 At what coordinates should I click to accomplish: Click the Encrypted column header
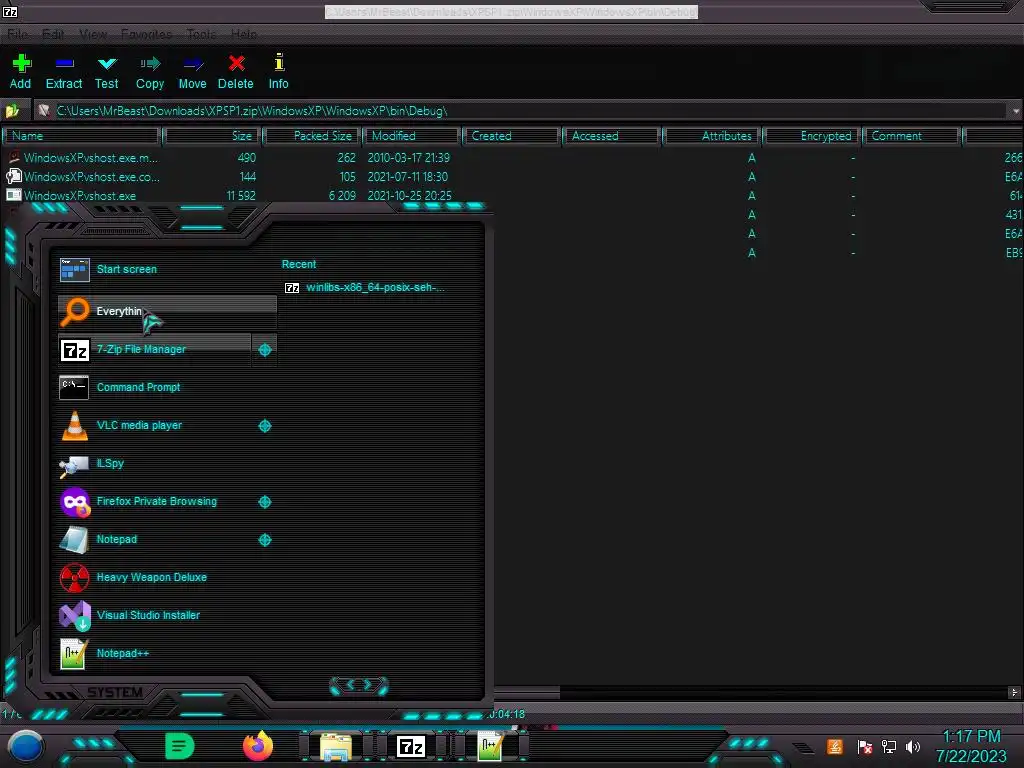[x=812, y=136]
